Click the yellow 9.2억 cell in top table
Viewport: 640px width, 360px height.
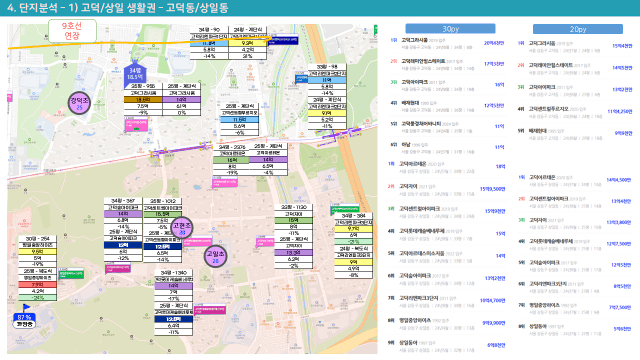(247, 43)
